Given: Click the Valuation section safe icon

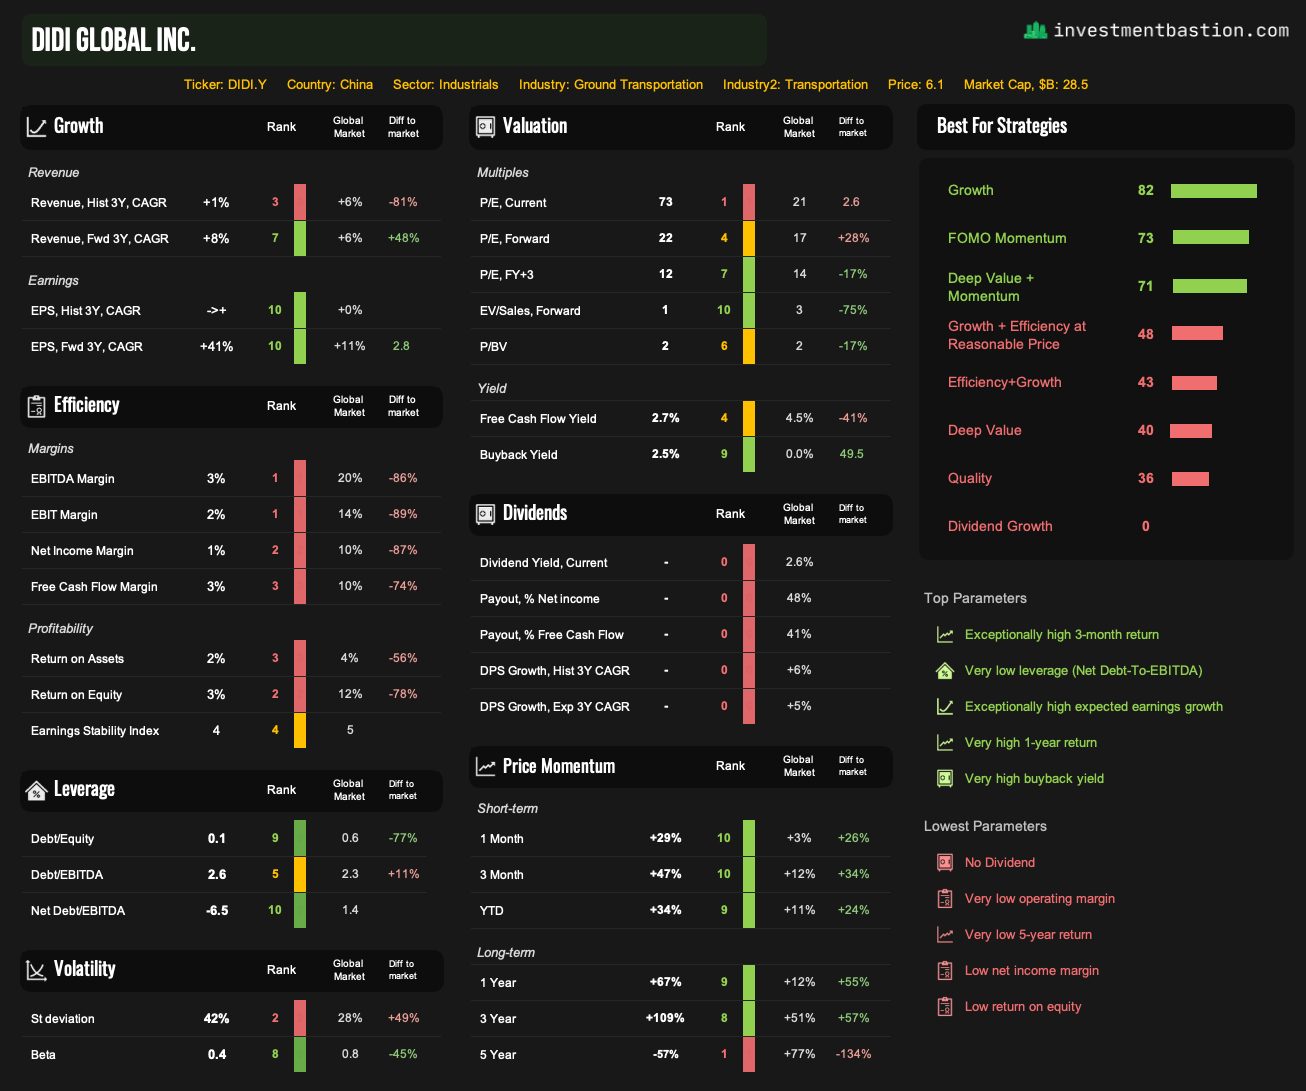Looking at the screenshot, I should [485, 127].
